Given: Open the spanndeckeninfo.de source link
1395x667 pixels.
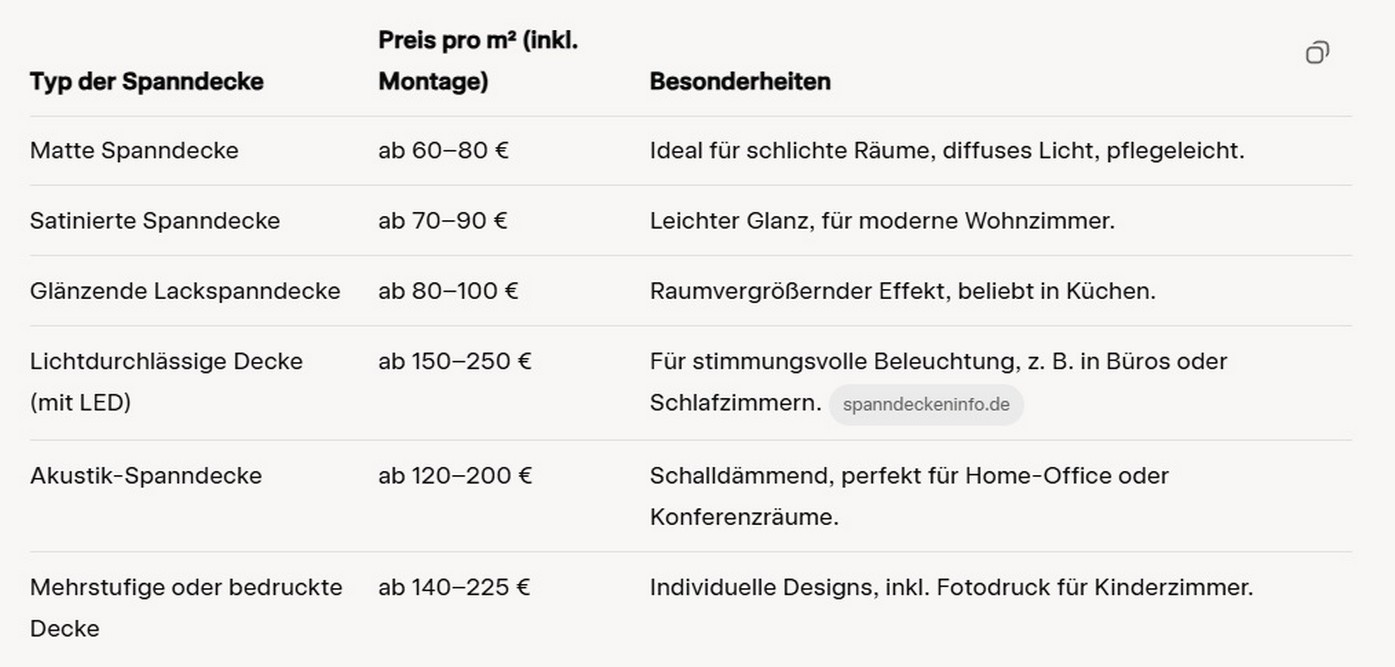Looking at the screenshot, I should [926, 405].
